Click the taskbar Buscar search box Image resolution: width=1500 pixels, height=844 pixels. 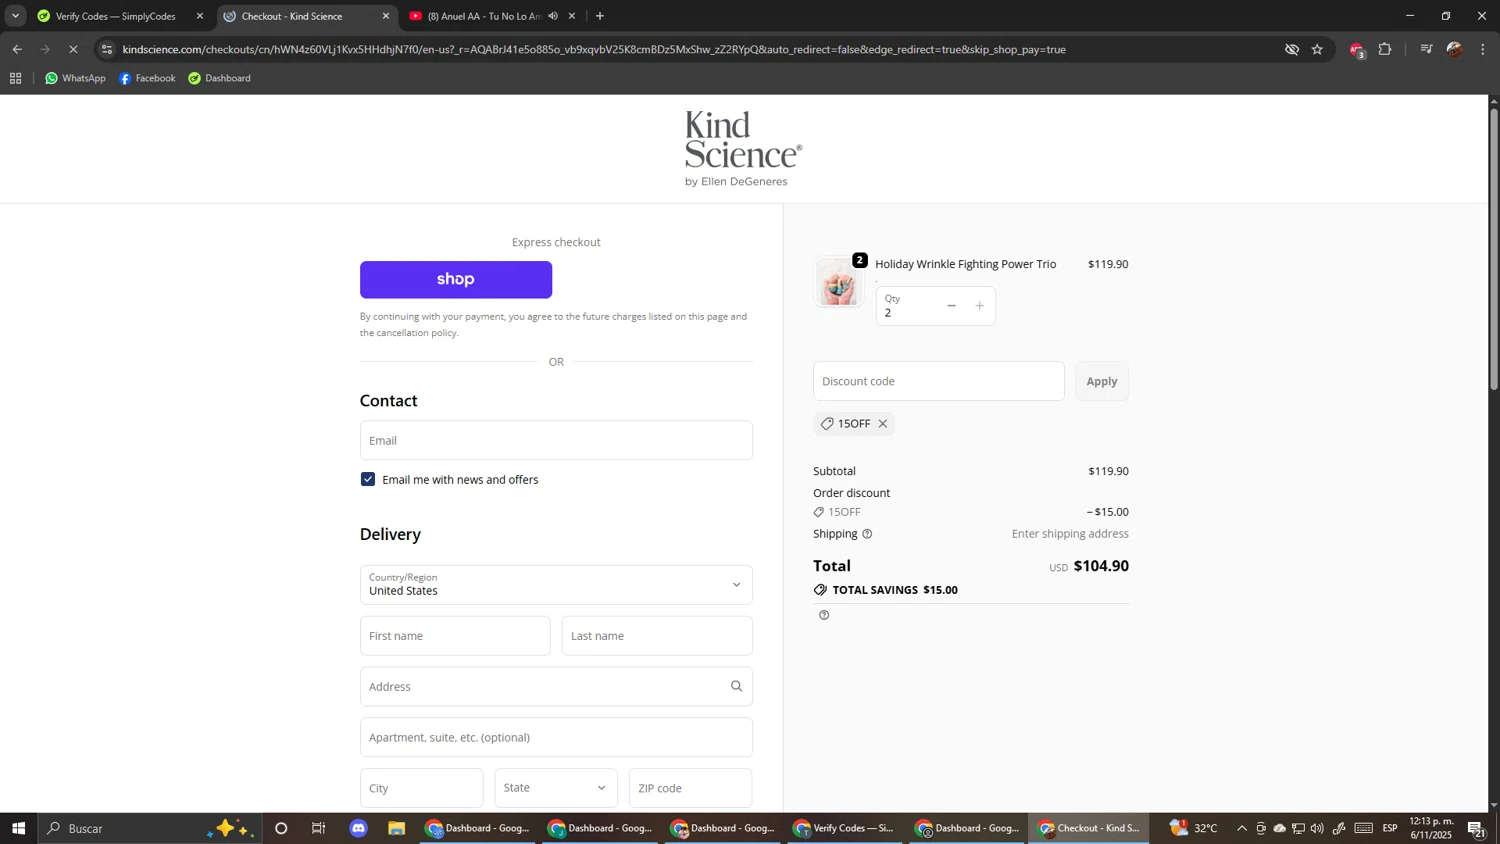tap(150, 828)
